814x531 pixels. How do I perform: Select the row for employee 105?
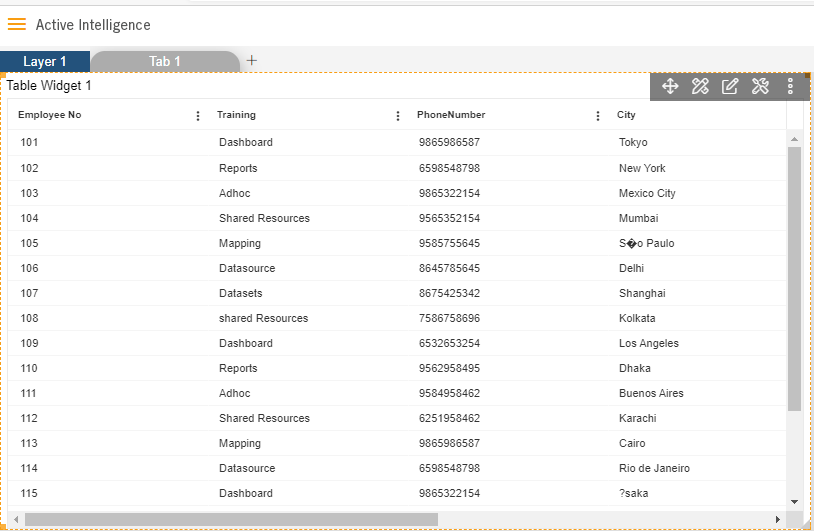[x=397, y=243]
